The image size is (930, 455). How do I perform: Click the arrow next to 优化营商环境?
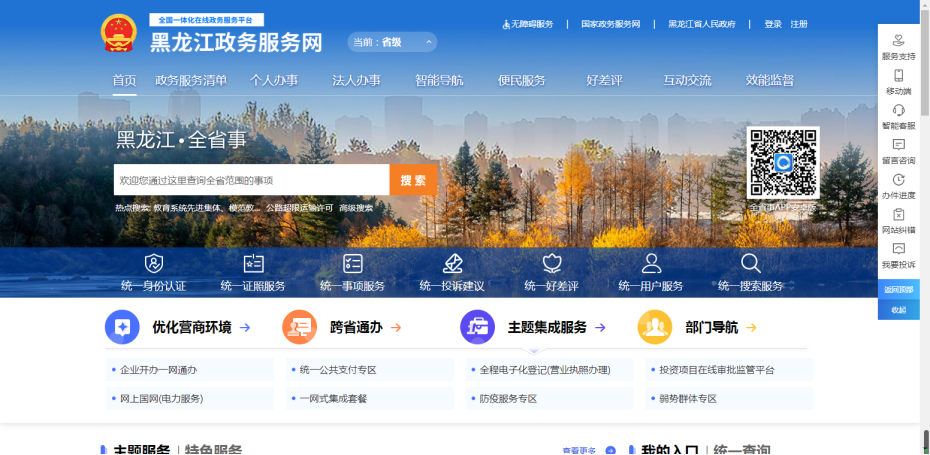click(x=245, y=327)
